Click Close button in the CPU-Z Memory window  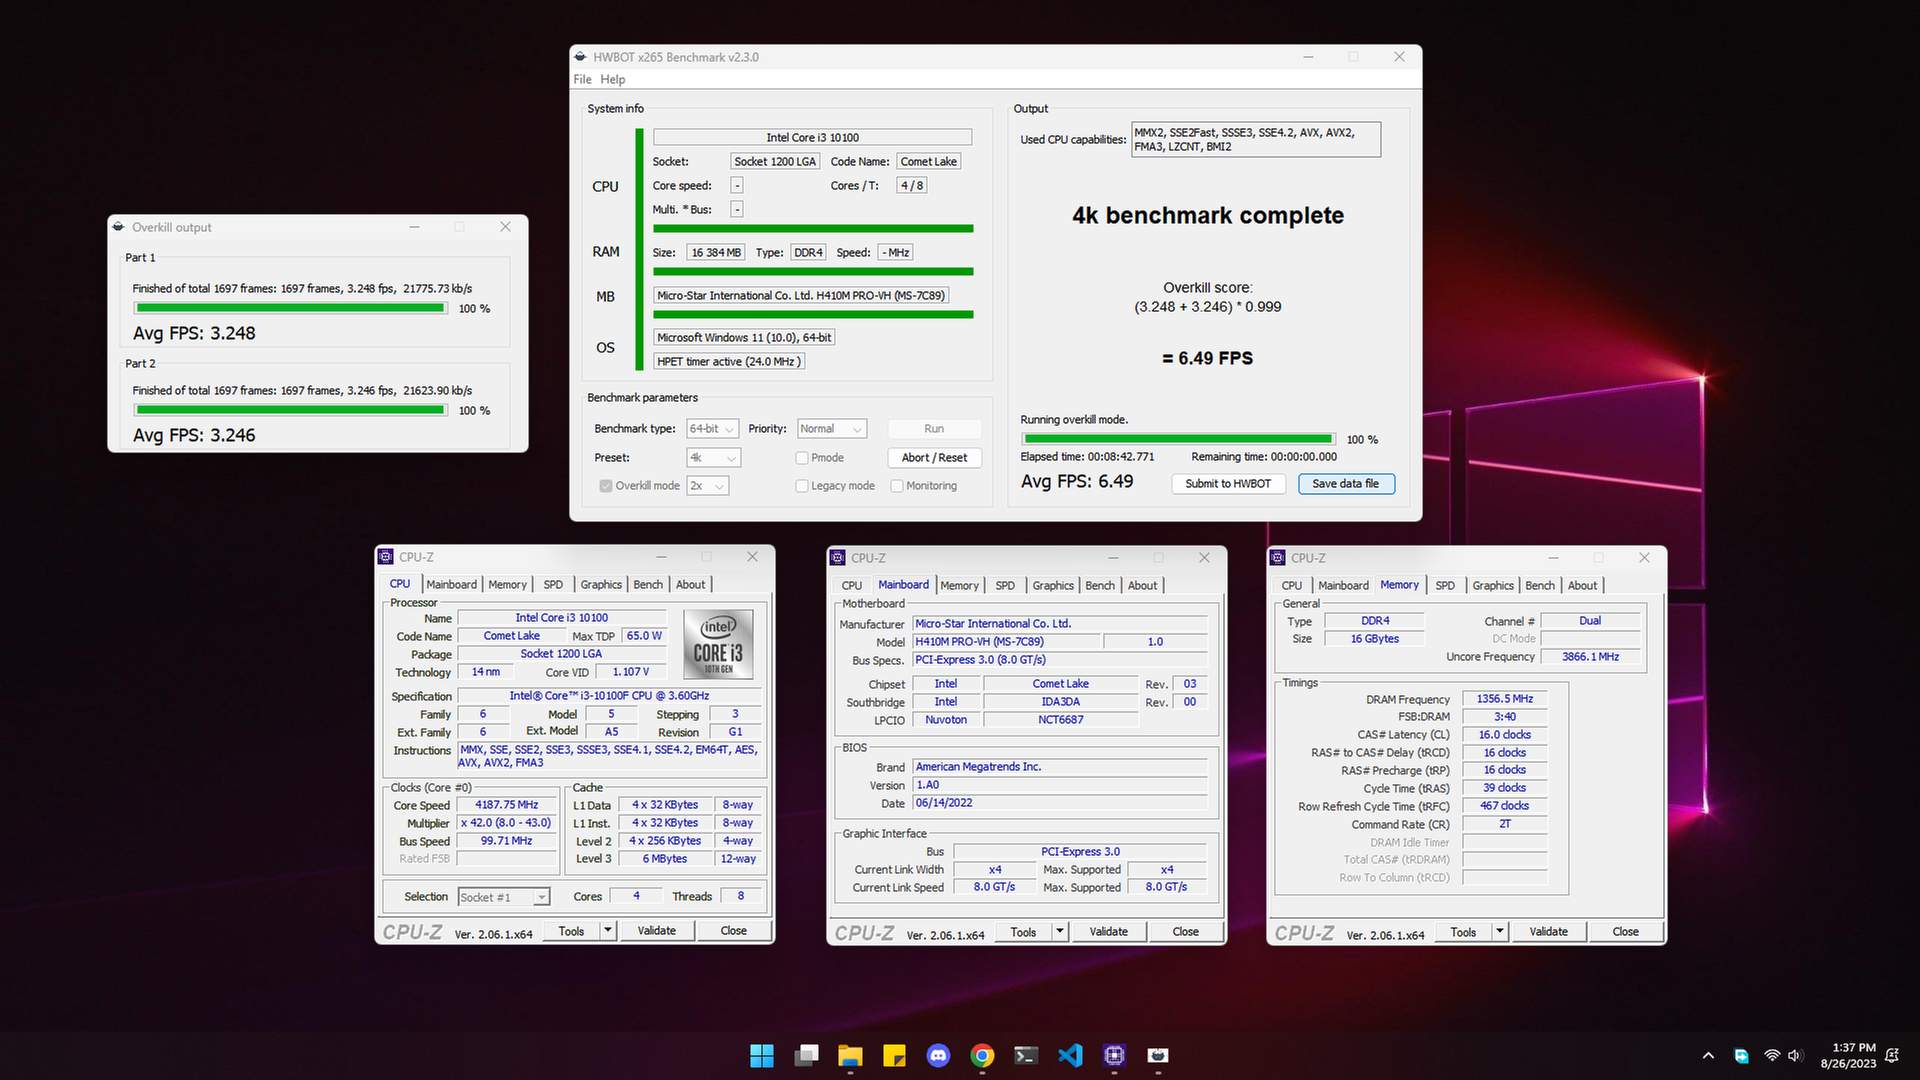click(1626, 932)
